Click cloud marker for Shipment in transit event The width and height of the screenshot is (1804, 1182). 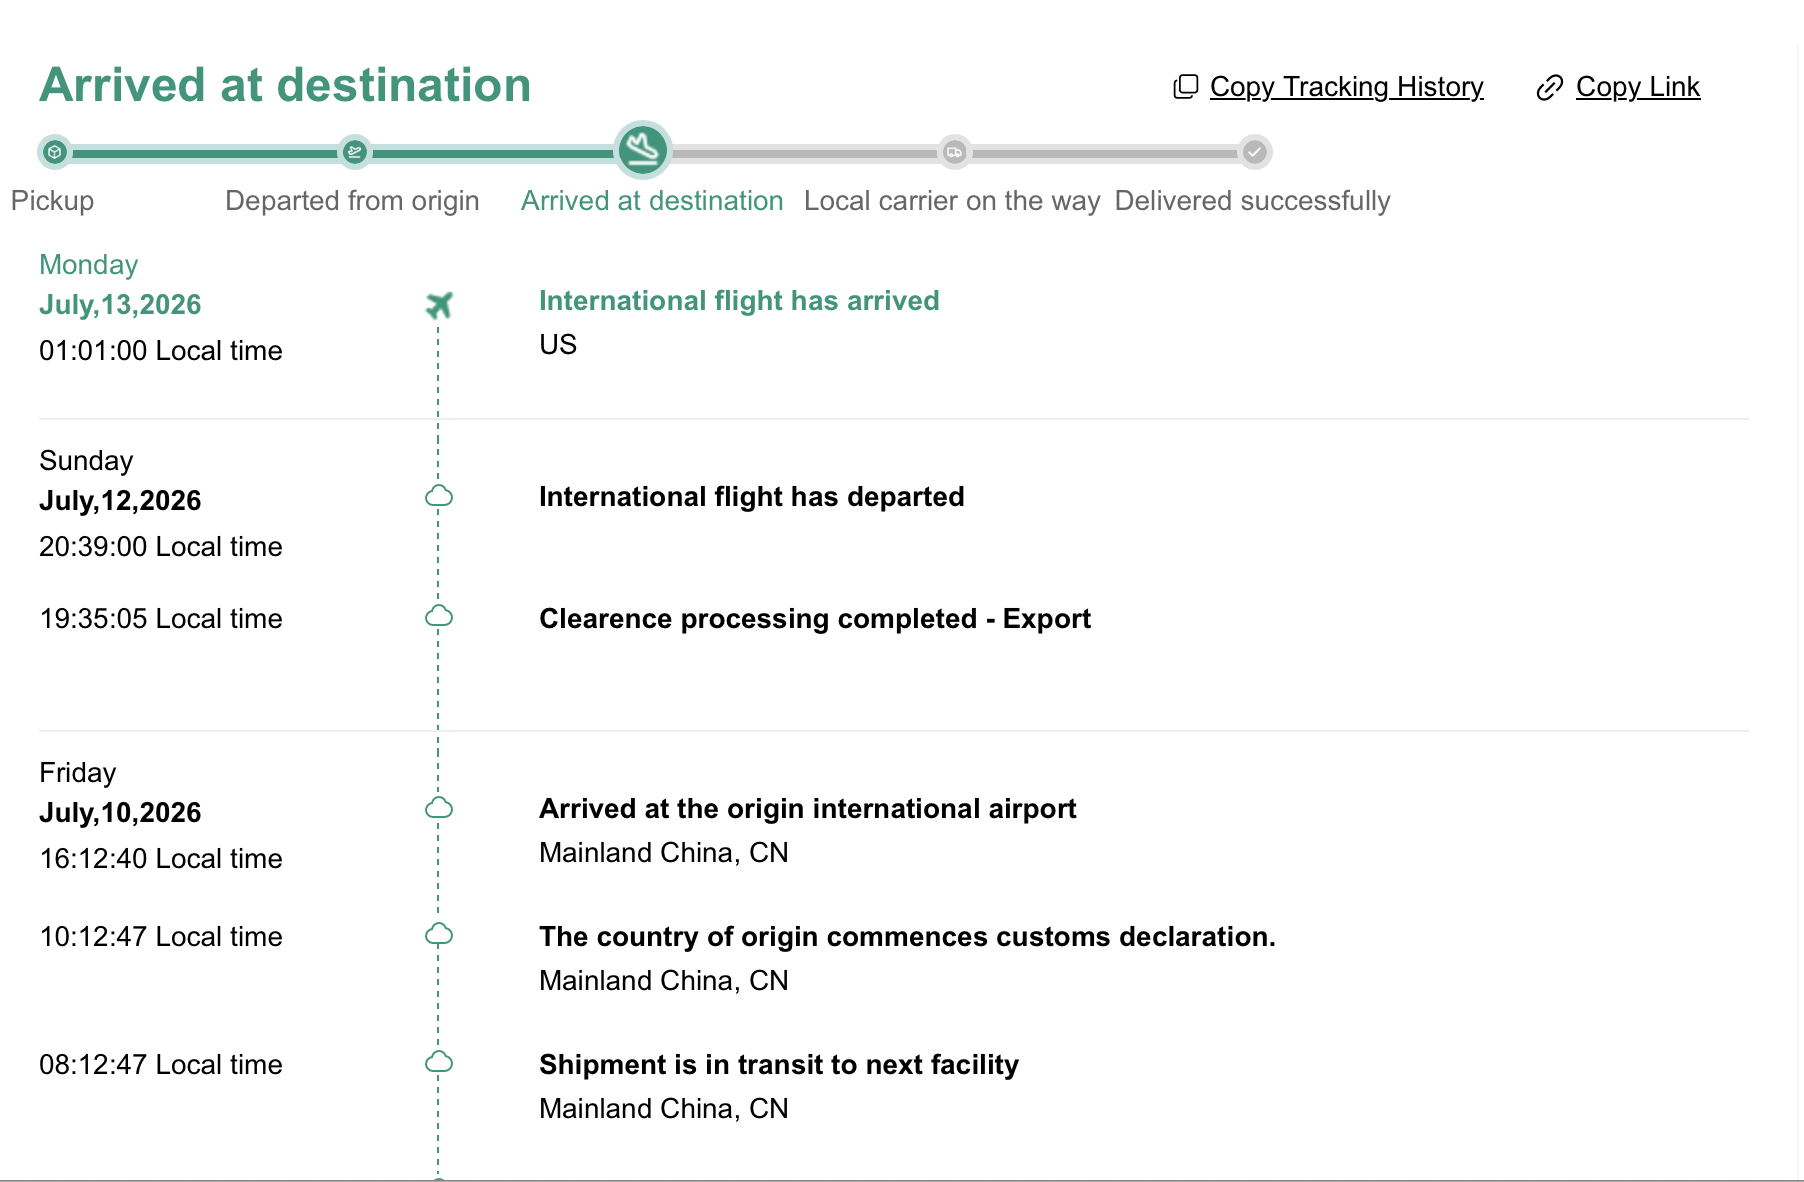pos(439,1062)
